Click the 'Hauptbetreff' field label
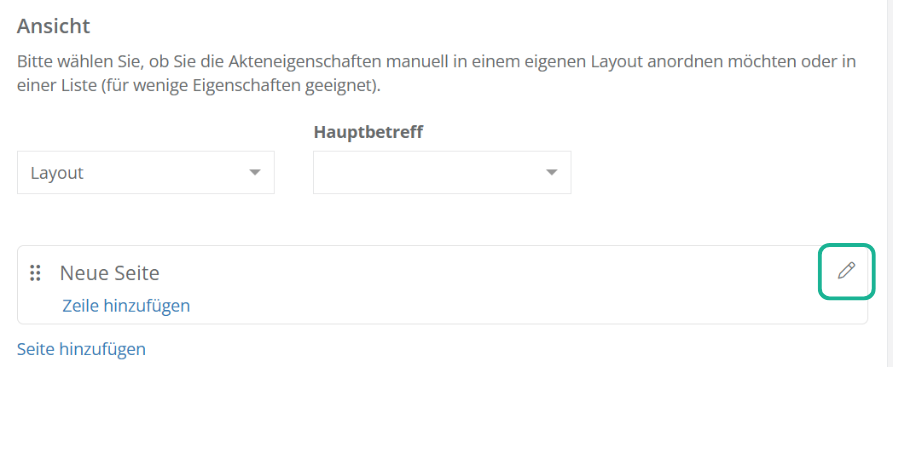The width and height of the screenshot is (900, 450). click(368, 132)
